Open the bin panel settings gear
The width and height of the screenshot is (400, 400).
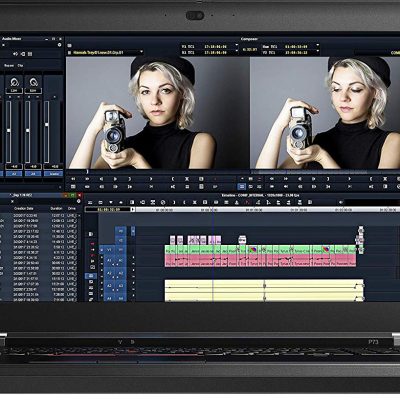pos(79,201)
